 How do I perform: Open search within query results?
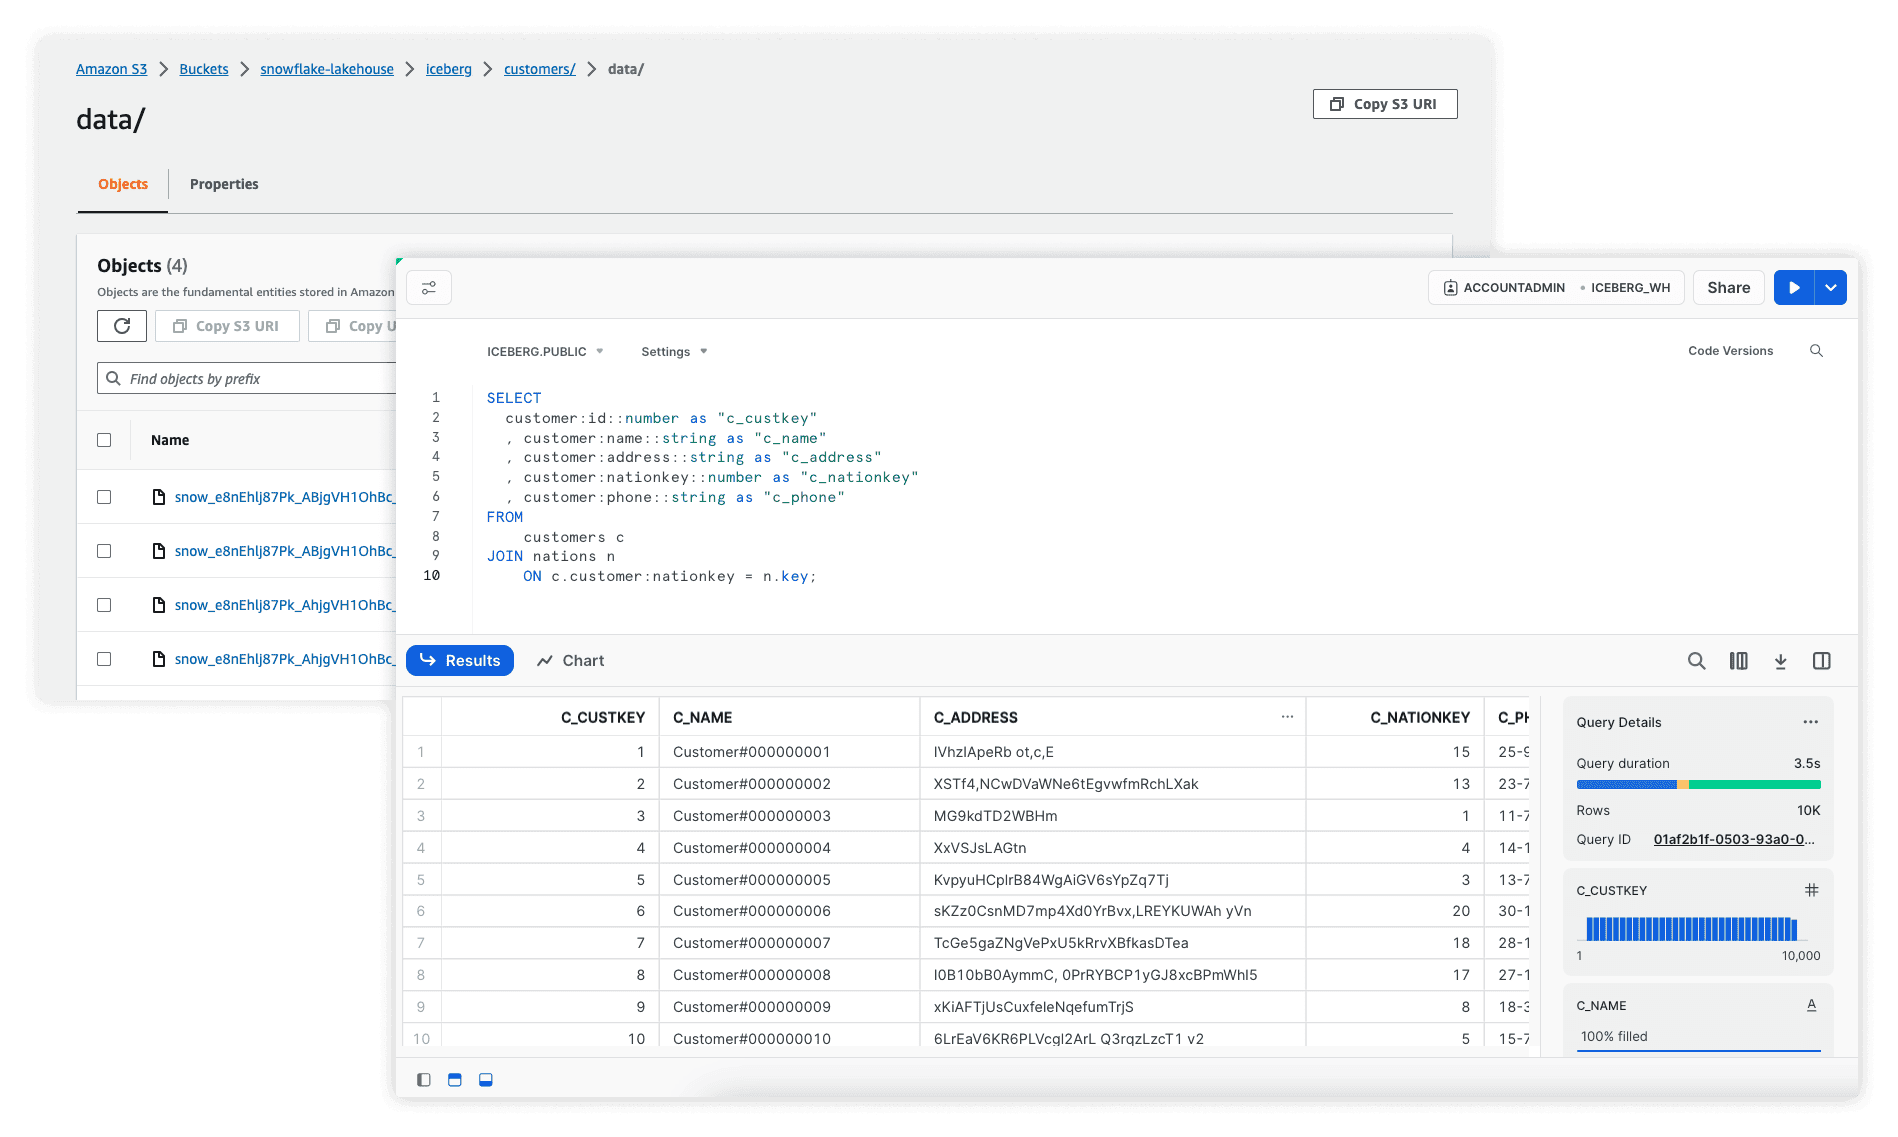[1697, 660]
